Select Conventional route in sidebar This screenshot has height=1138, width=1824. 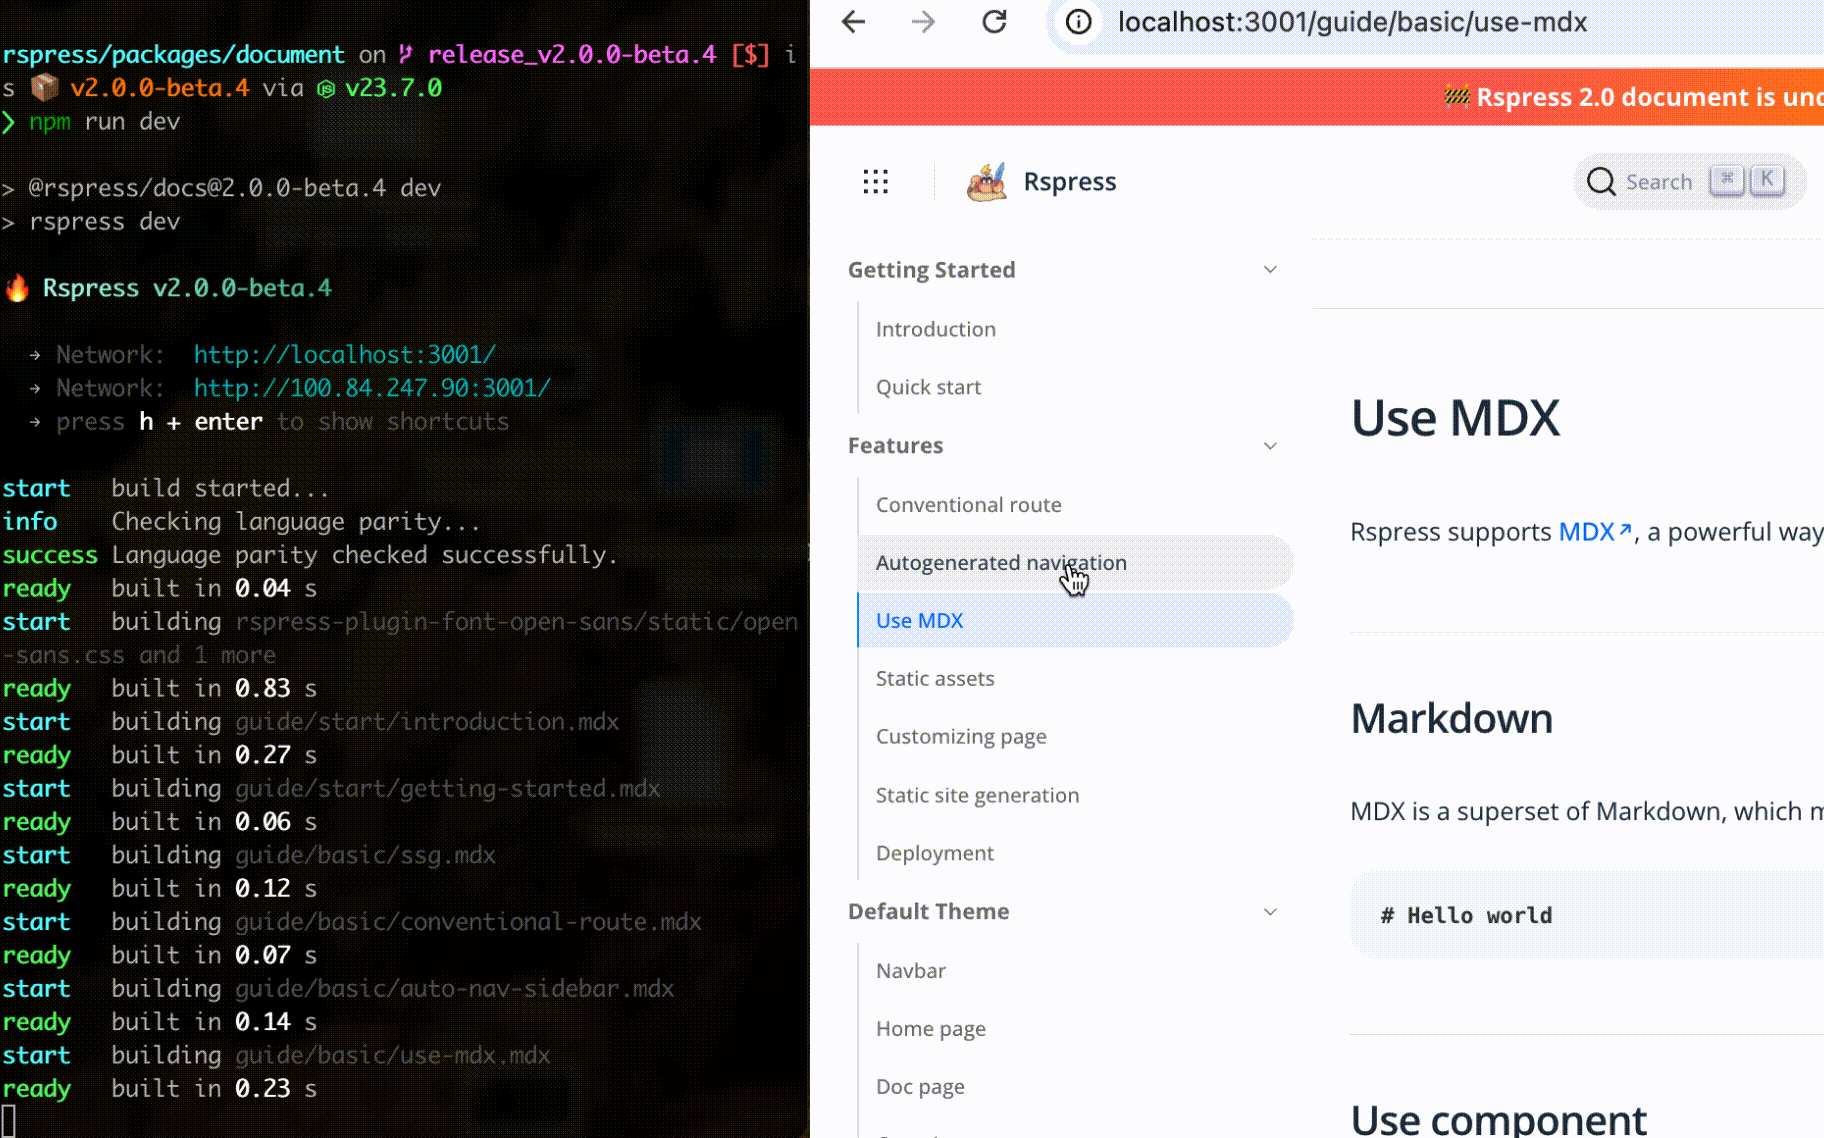coord(968,505)
